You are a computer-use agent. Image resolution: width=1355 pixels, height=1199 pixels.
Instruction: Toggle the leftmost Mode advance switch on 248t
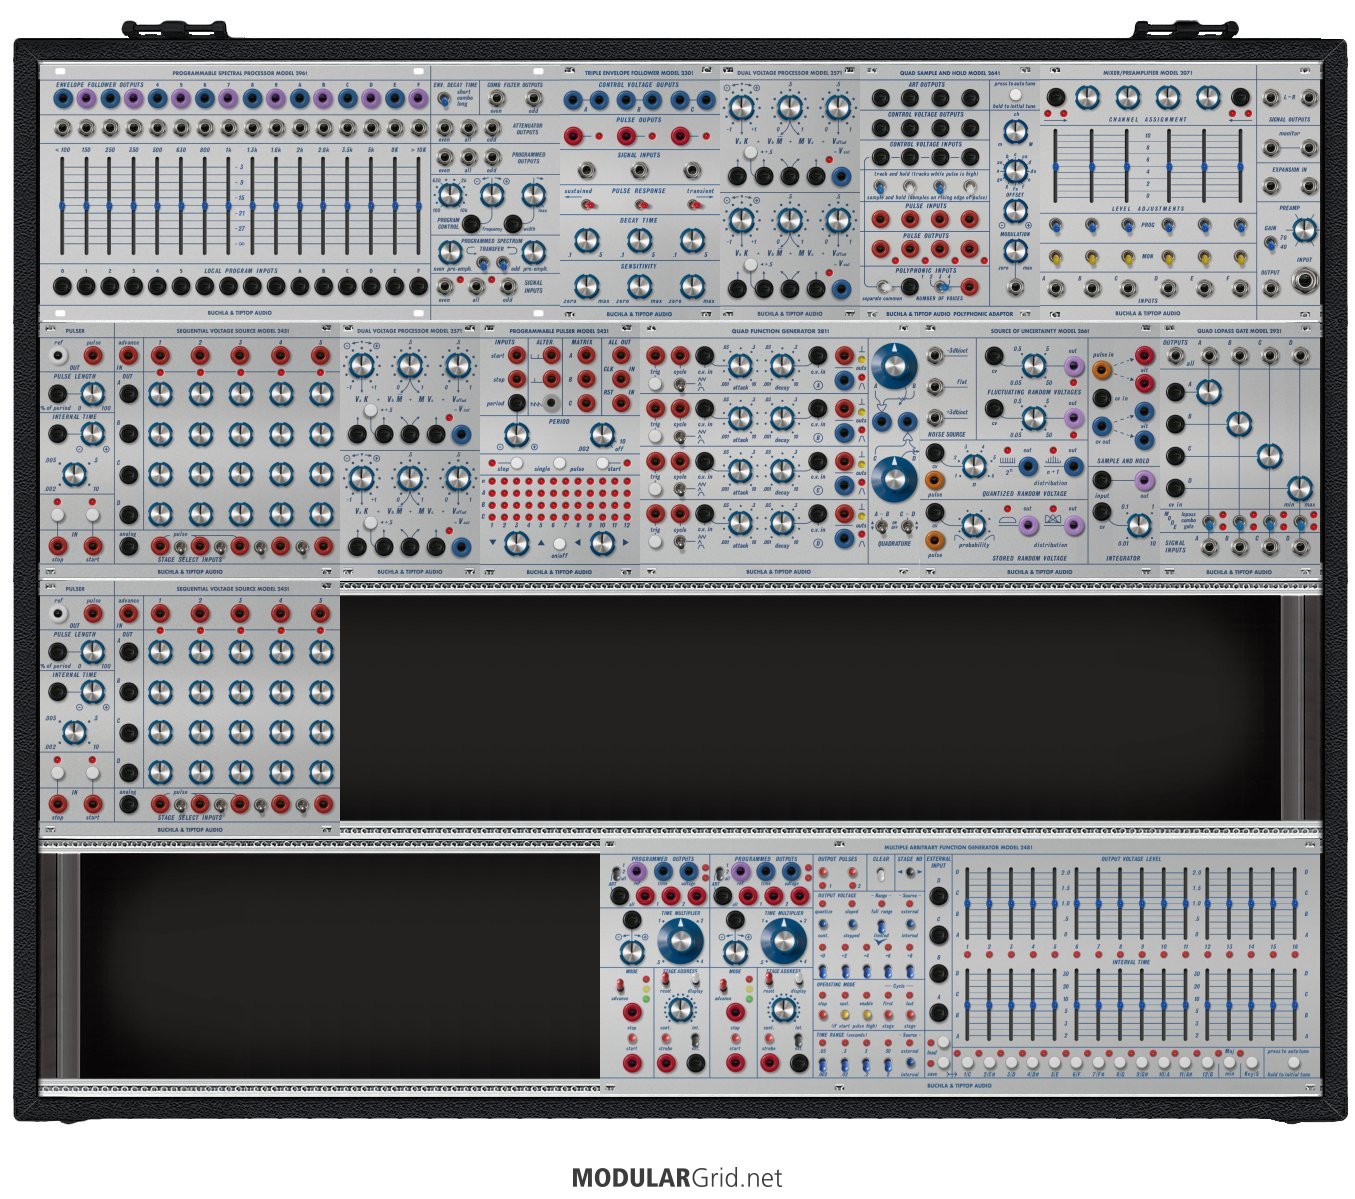click(620, 985)
